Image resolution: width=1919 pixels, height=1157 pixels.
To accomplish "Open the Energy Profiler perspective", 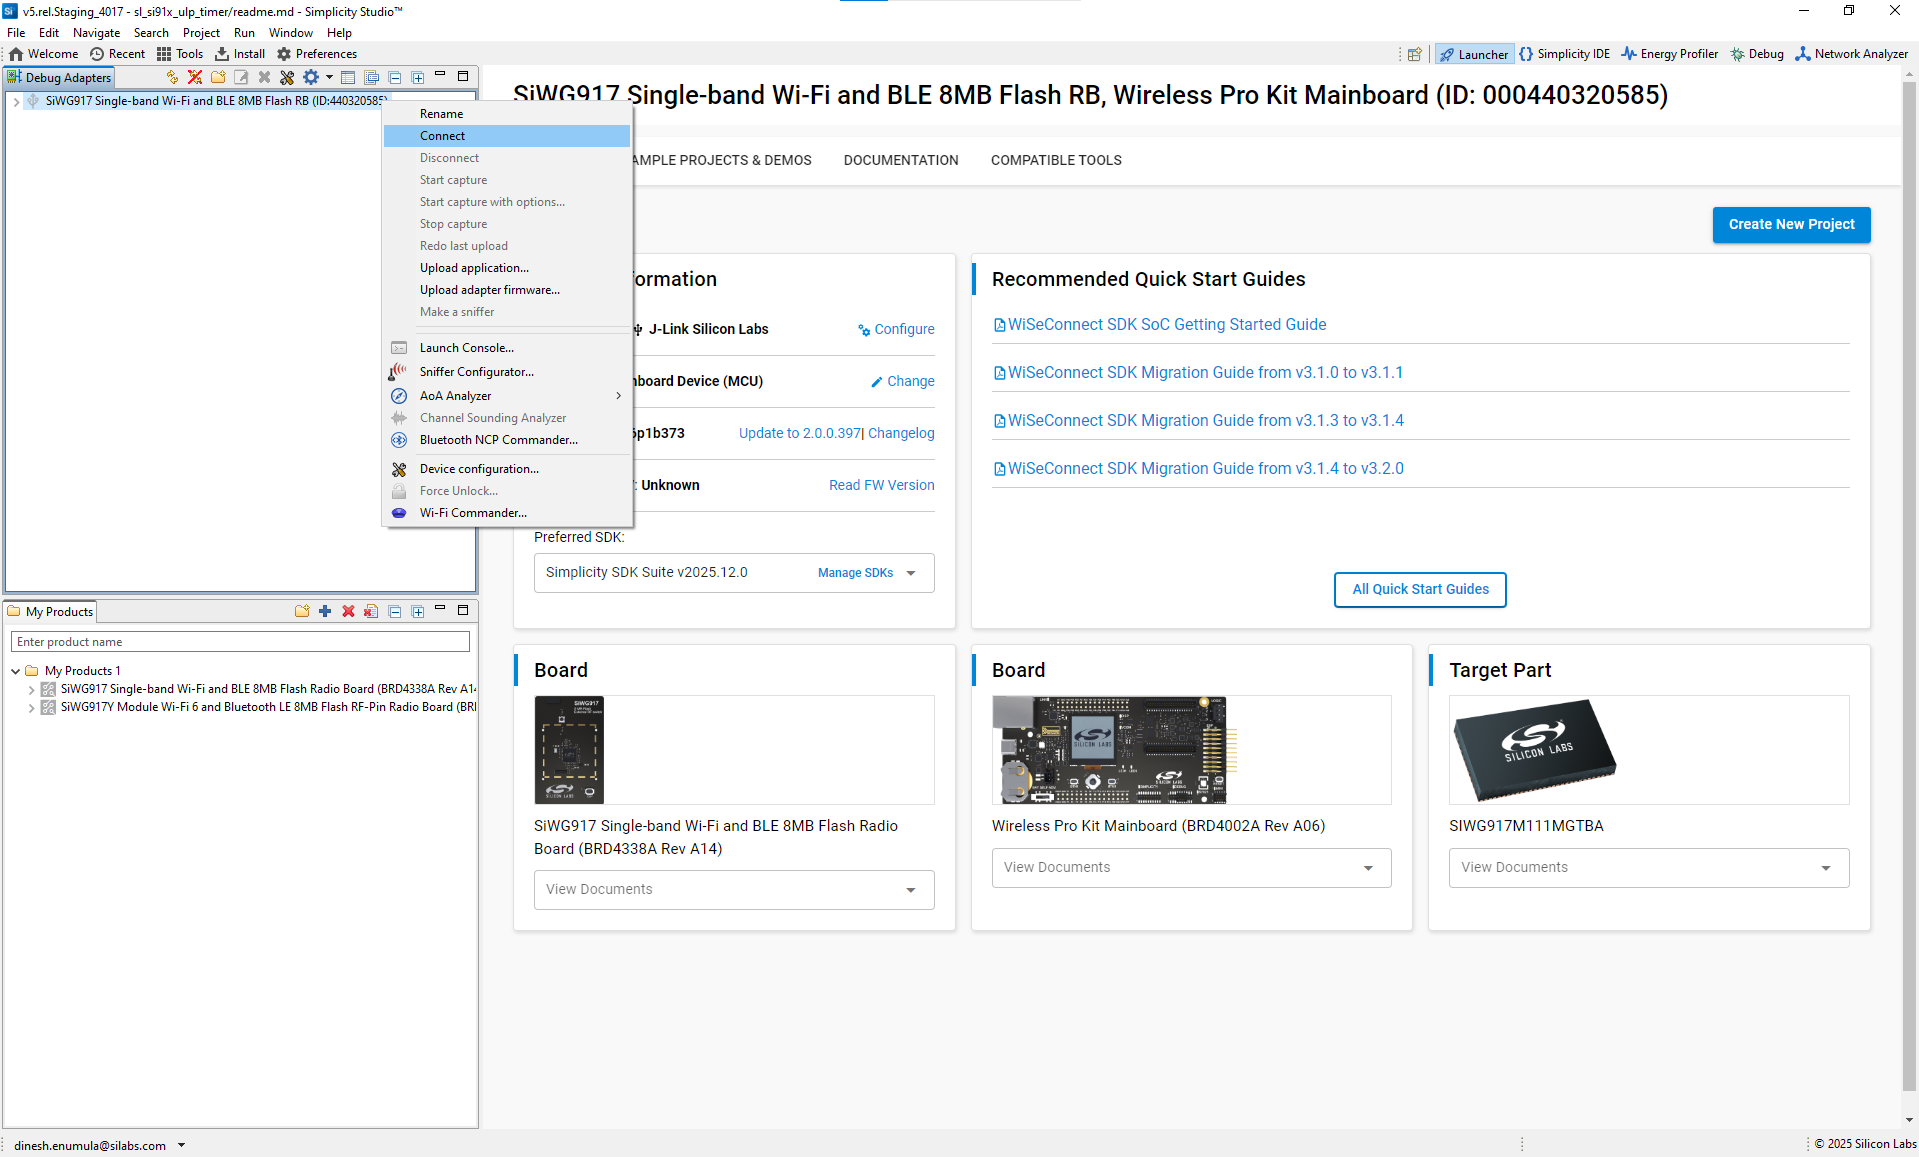I will click(x=1669, y=54).
